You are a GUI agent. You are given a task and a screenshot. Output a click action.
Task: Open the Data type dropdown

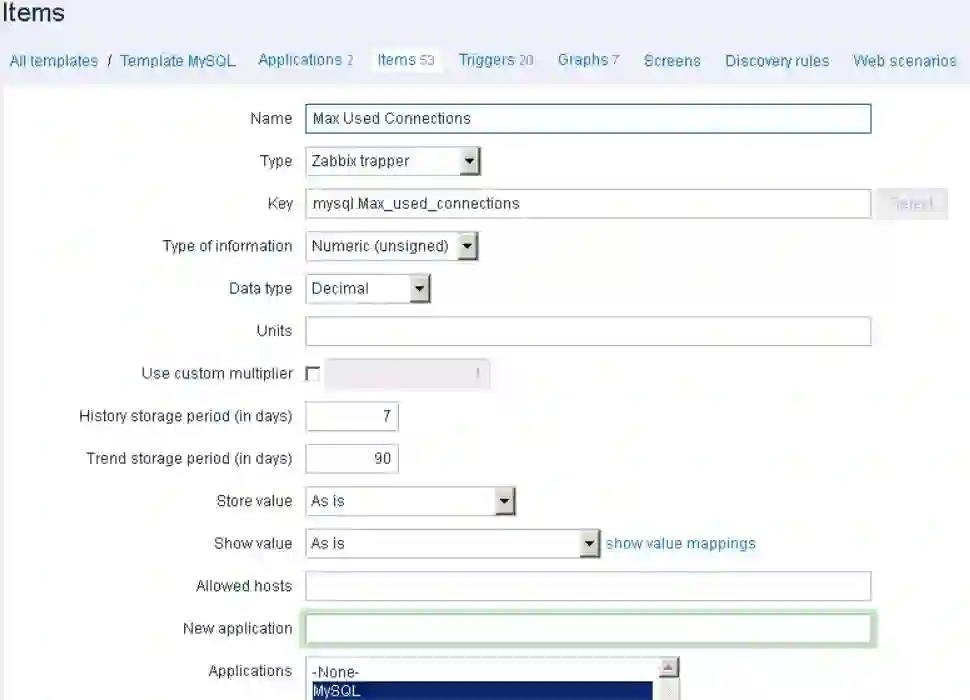click(x=368, y=289)
